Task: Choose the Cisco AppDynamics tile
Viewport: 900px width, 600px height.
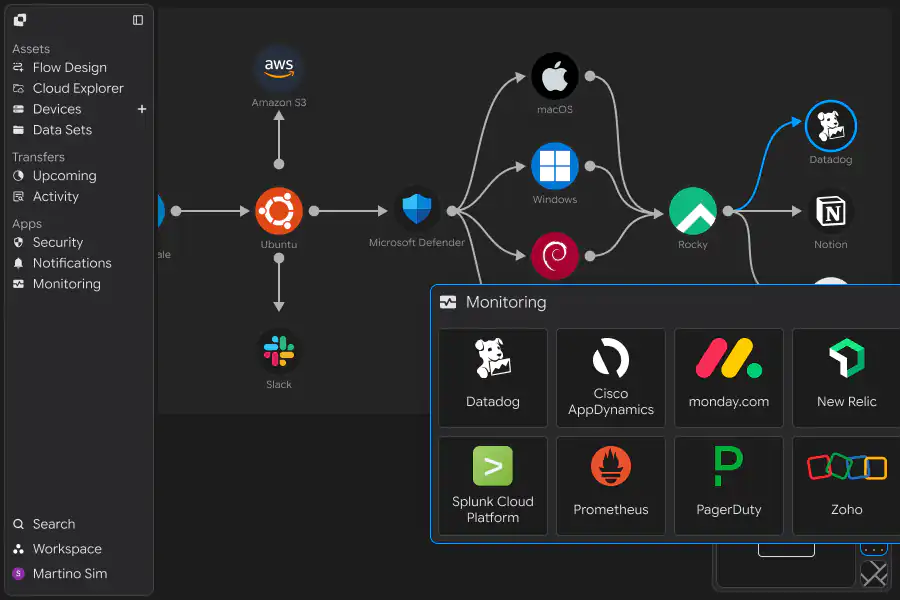Action: pos(611,378)
